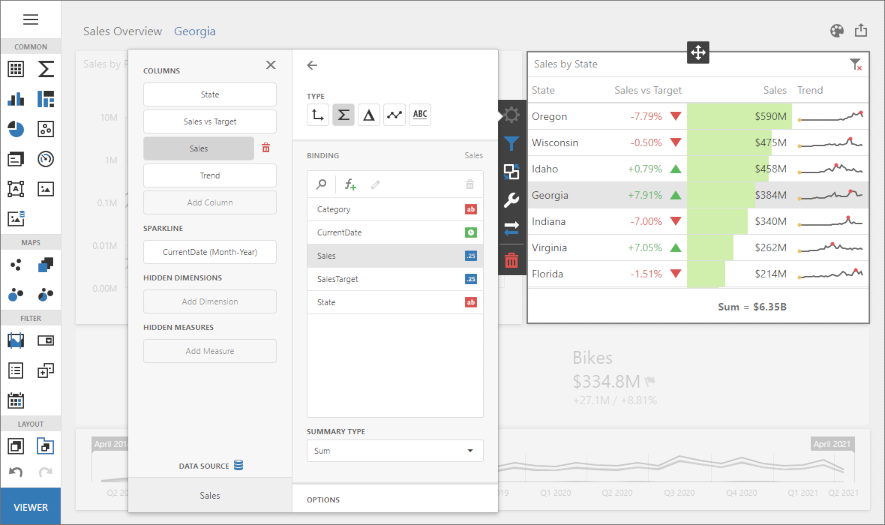The height and width of the screenshot is (525, 885).
Task: Open the Summary Type dropdown
Action: [x=395, y=450]
